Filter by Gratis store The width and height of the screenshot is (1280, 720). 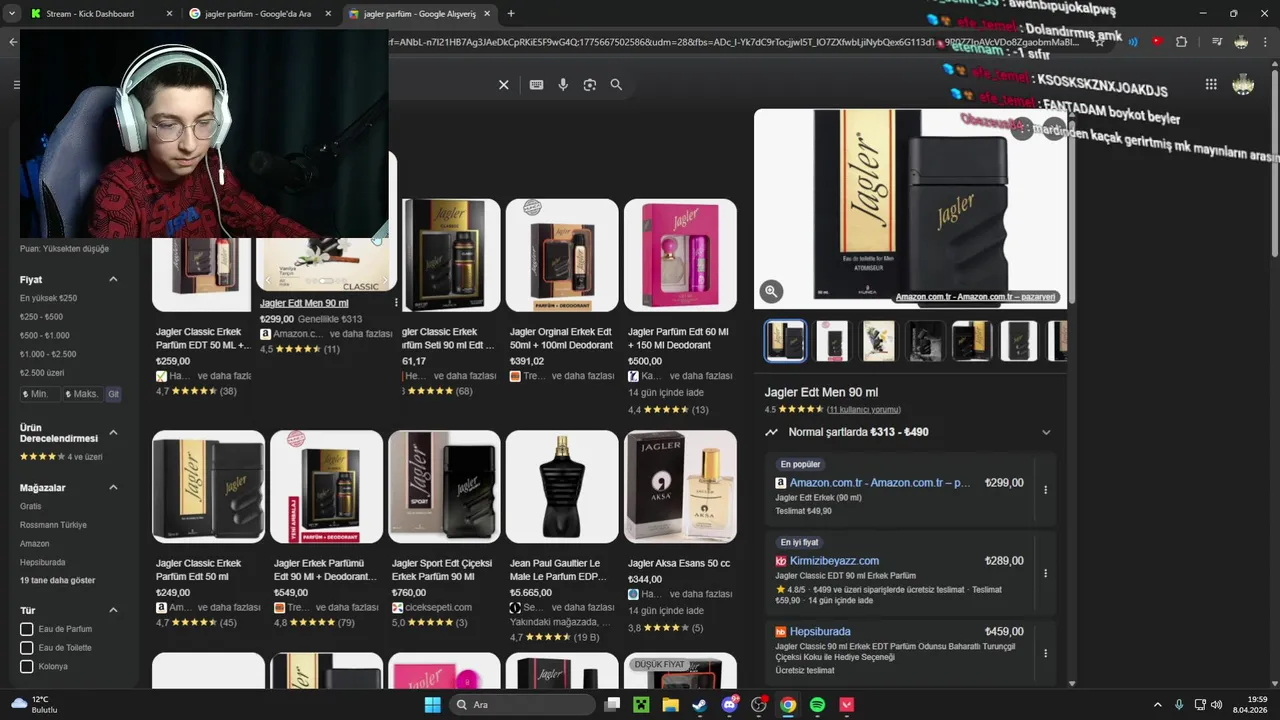pos(31,506)
